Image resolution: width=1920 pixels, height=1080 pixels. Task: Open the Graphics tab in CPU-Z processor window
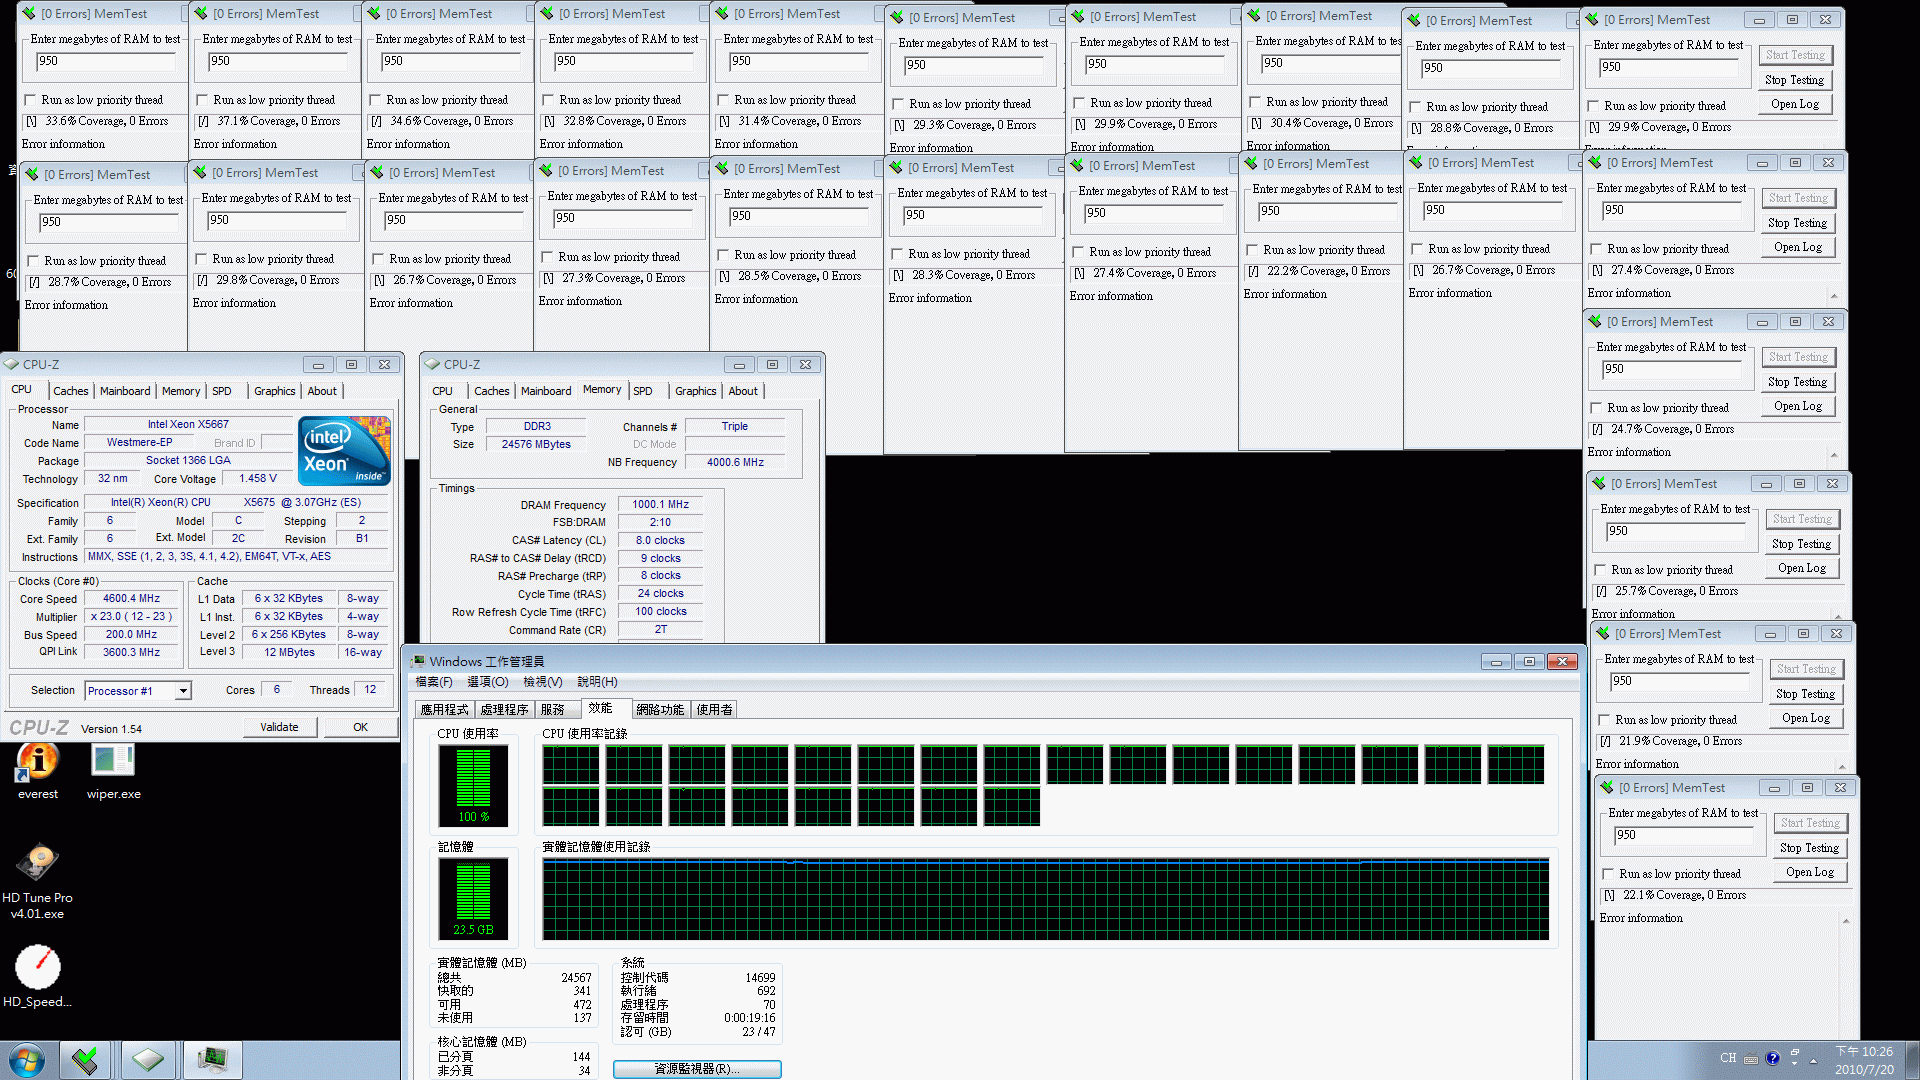tap(274, 391)
